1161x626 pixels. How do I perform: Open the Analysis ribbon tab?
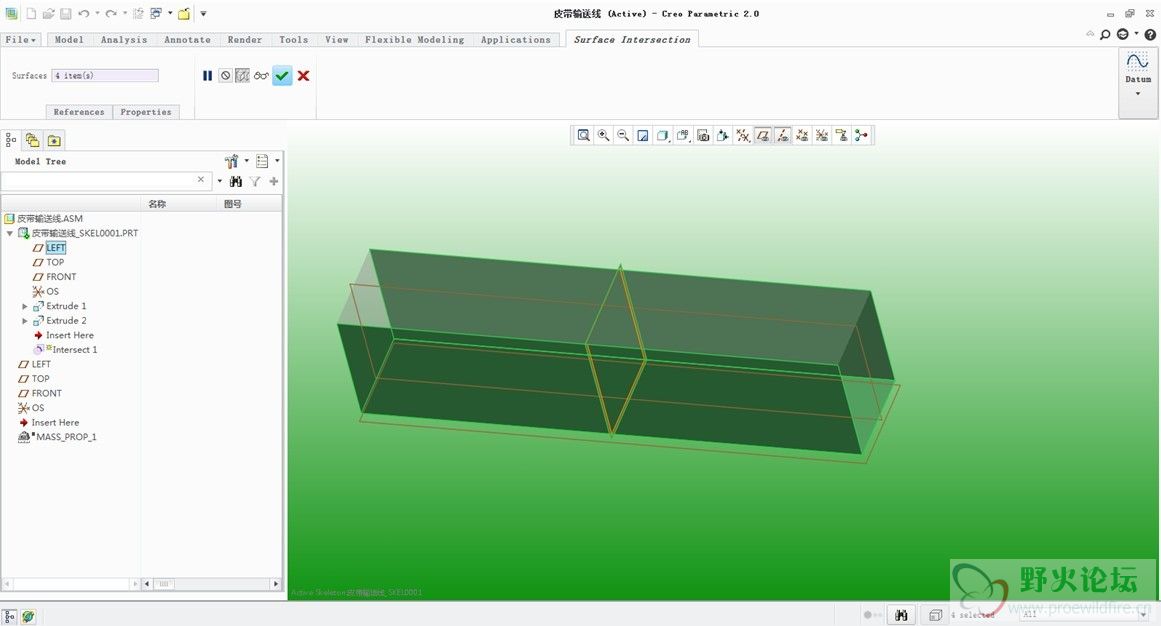click(124, 40)
